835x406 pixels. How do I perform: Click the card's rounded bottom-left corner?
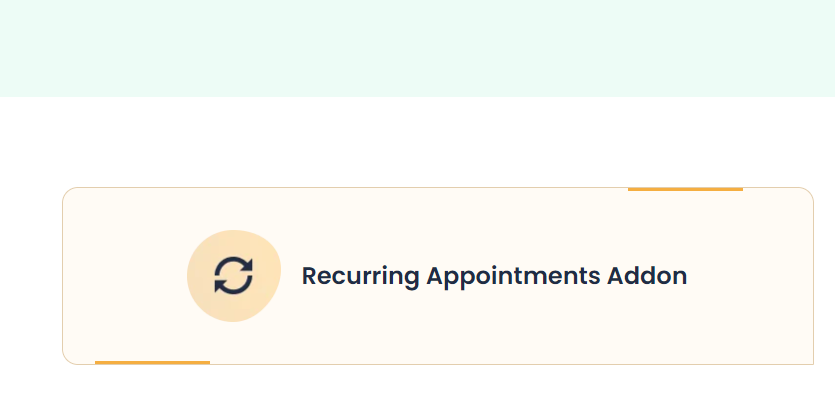pos(67,360)
